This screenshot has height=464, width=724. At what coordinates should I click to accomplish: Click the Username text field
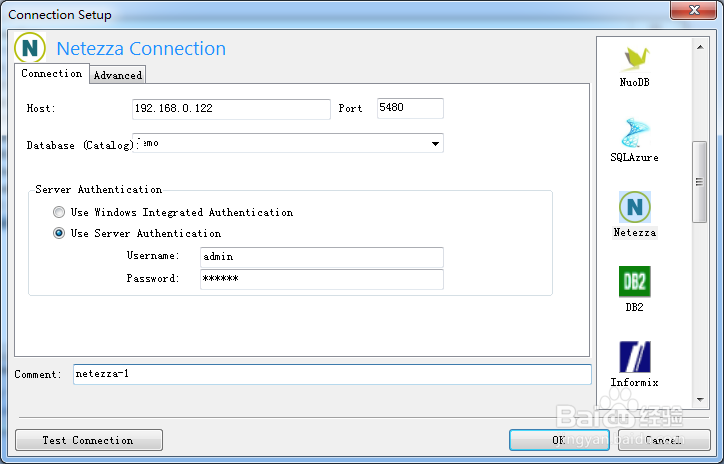tap(321, 257)
